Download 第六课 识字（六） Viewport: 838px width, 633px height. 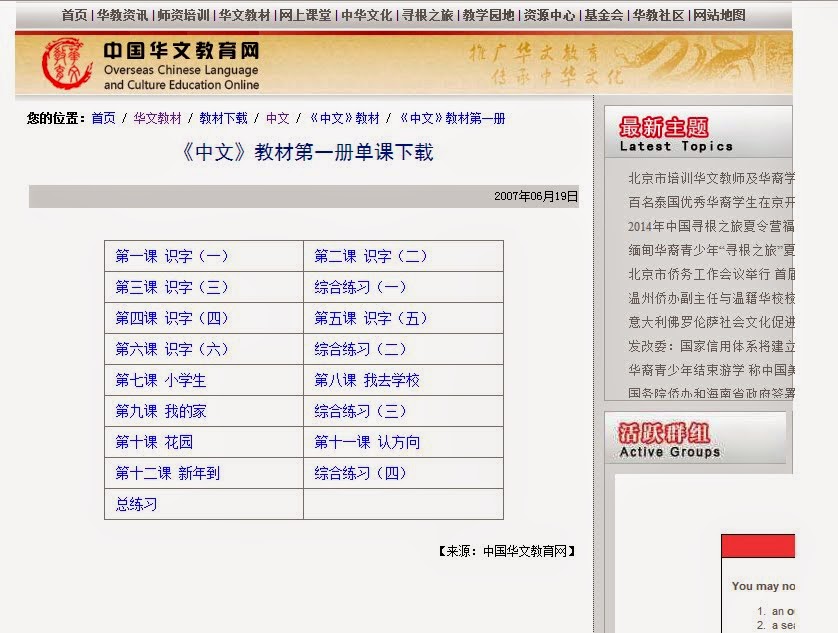[x=172, y=349]
